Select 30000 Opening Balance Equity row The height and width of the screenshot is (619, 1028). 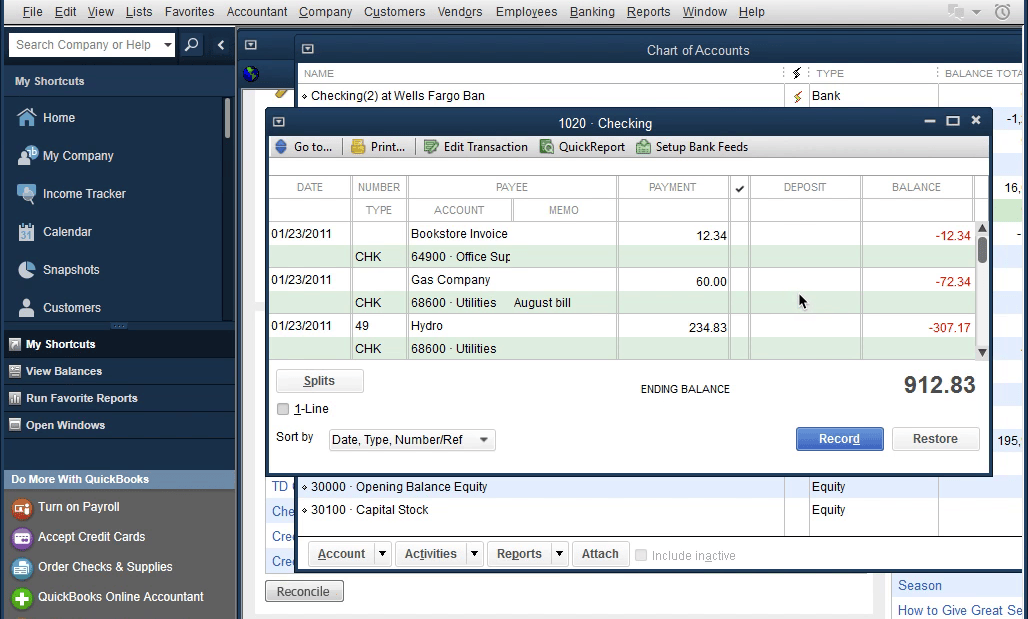click(x=541, y=487)
